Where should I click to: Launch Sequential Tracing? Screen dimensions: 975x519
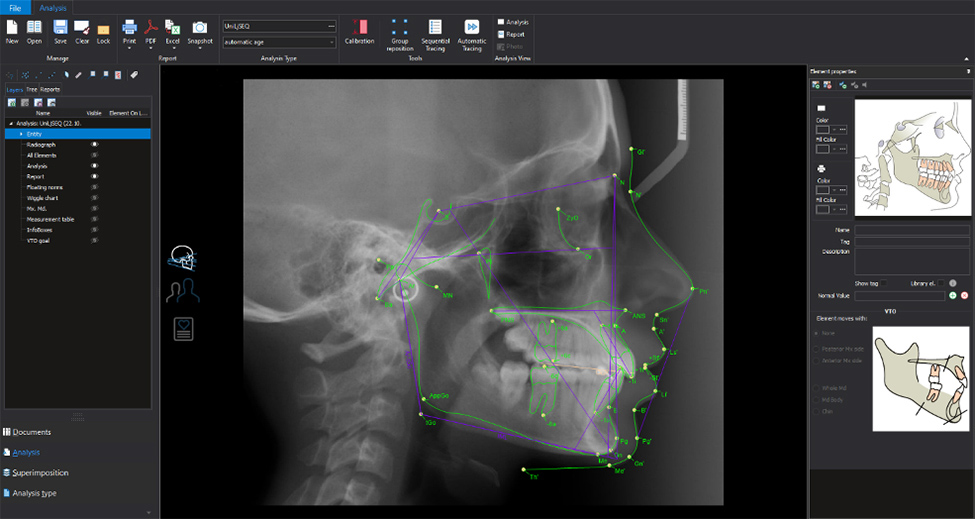coord(435,32)
